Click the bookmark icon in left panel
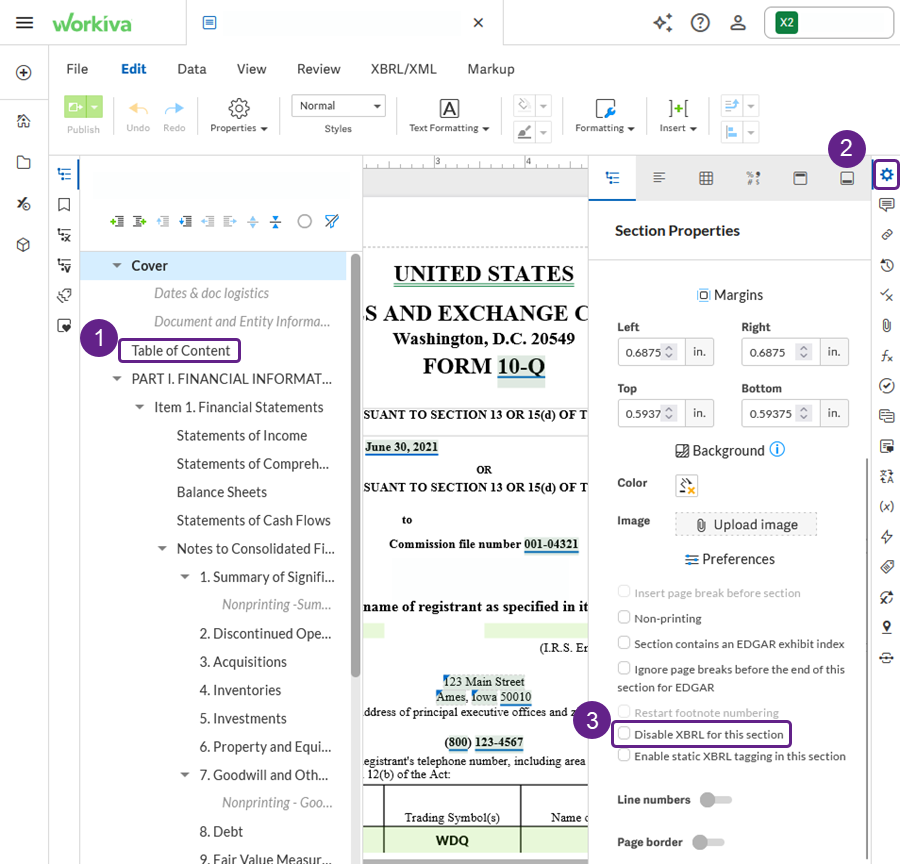This screenshot has height=864, width=900. point(64,205)
